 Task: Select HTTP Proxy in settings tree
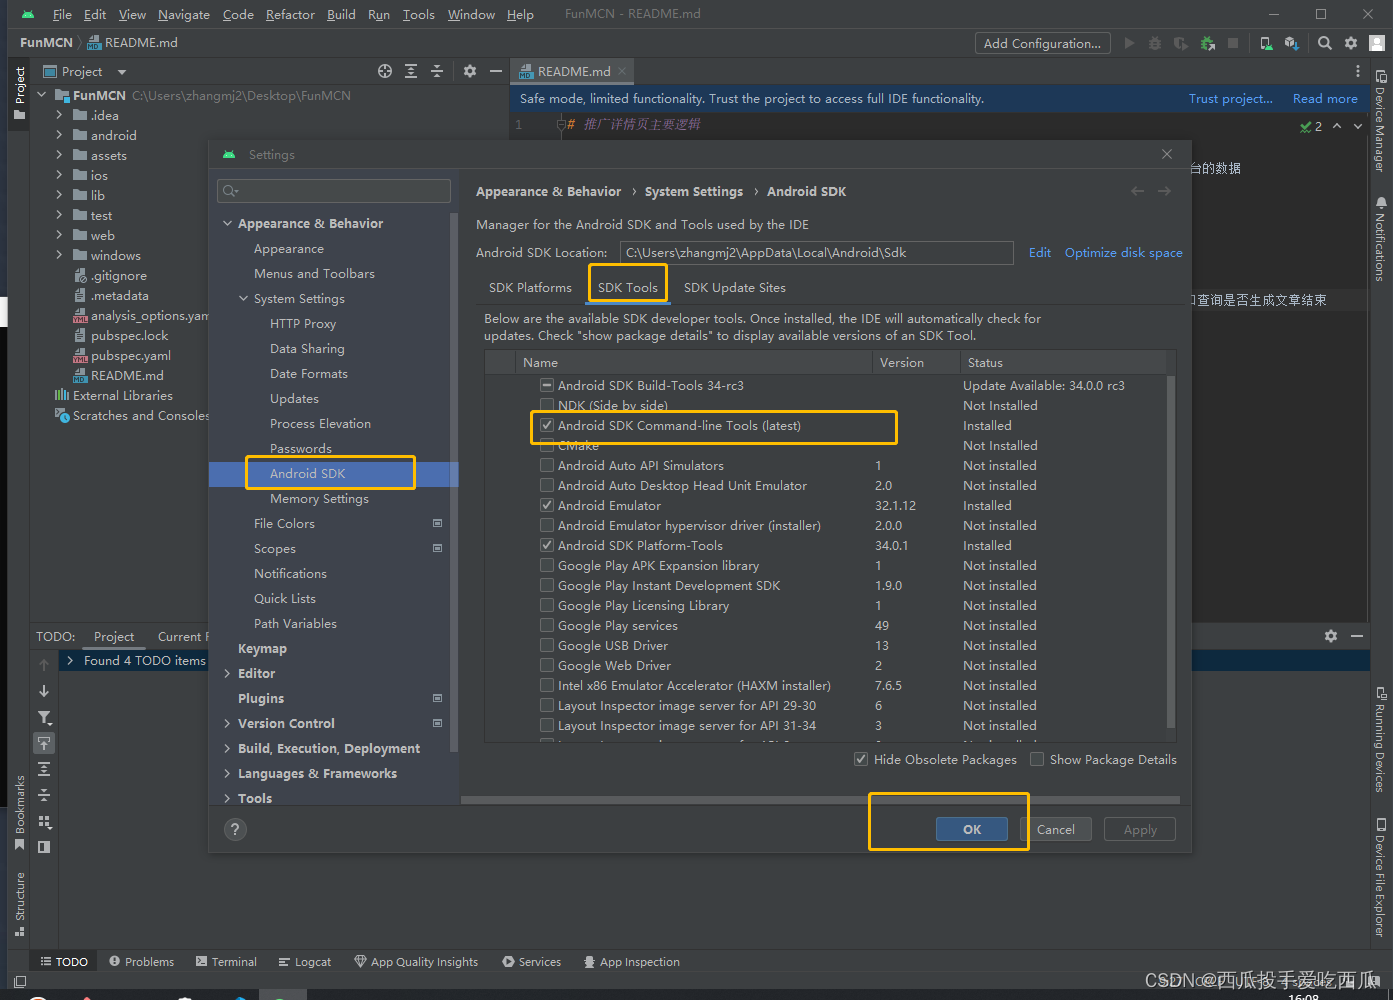303,323
